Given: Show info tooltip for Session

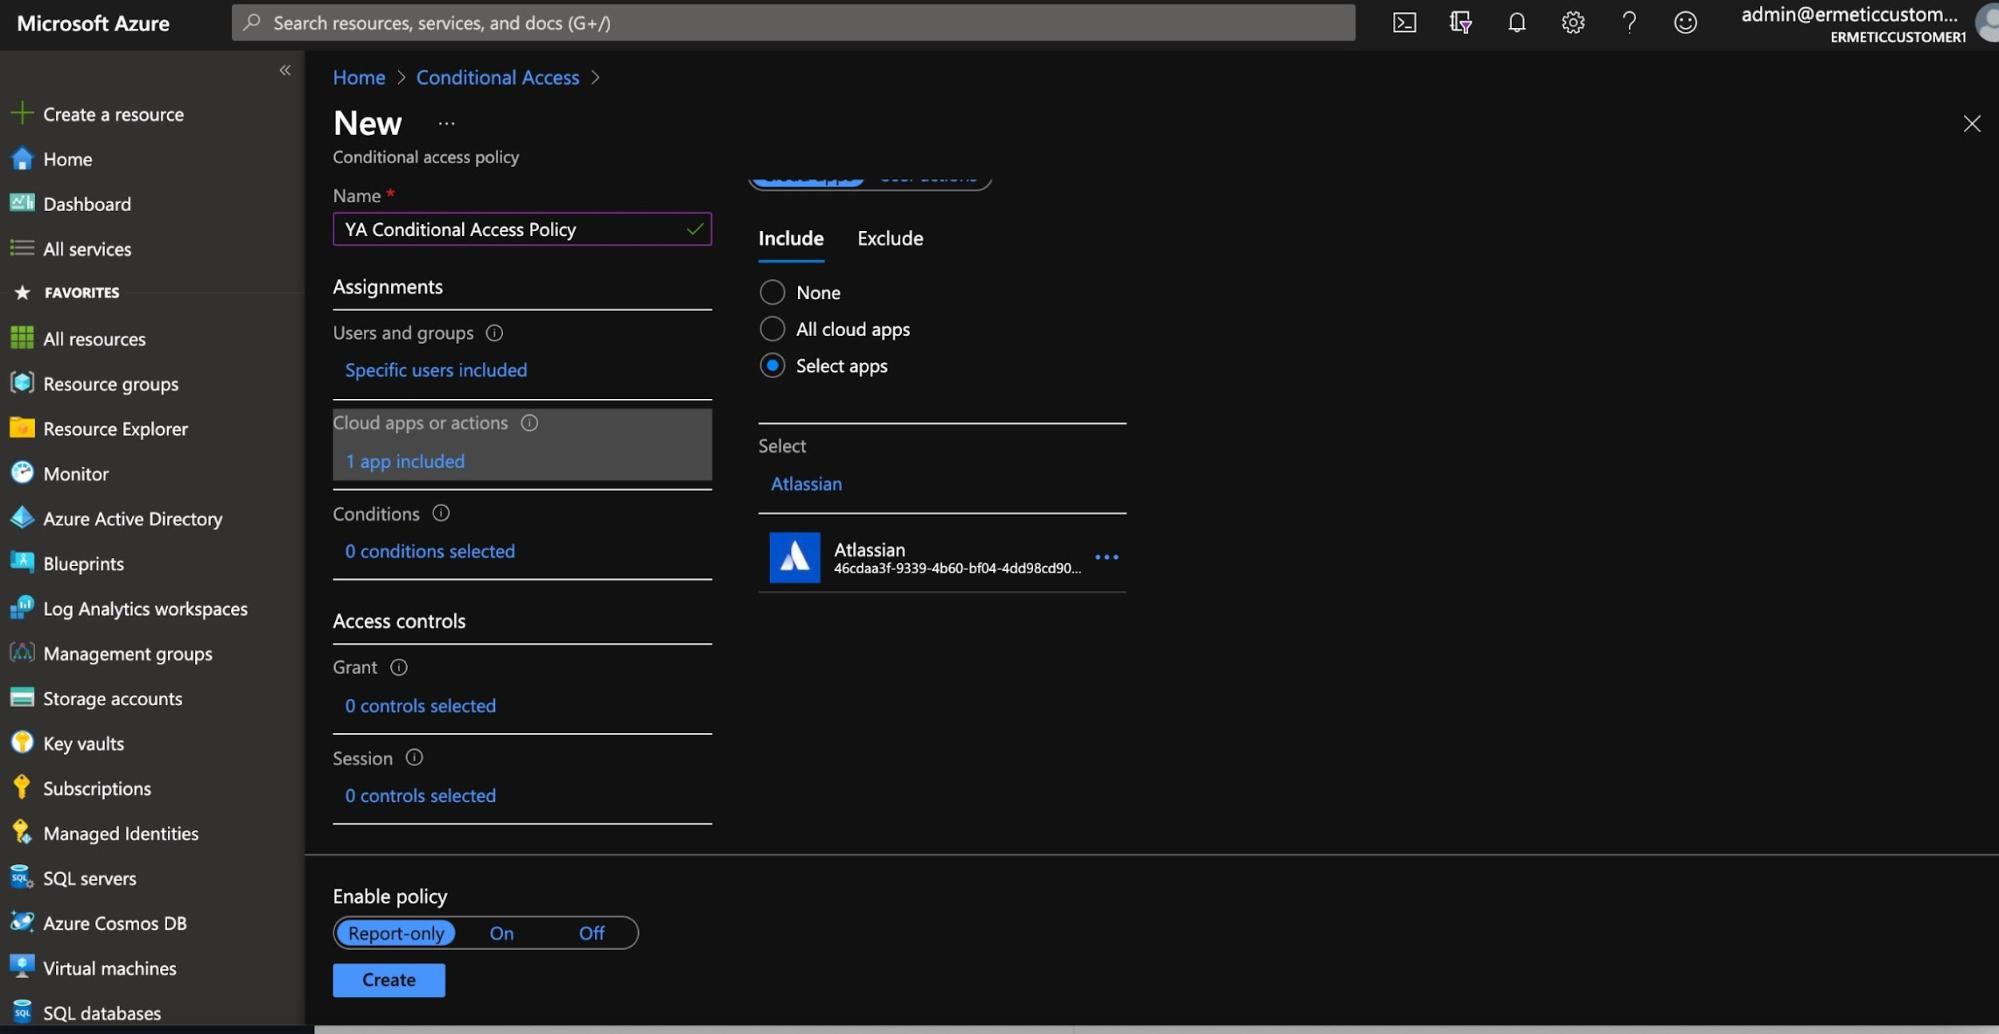Looking at the screenshot, I should pos(414,757).
